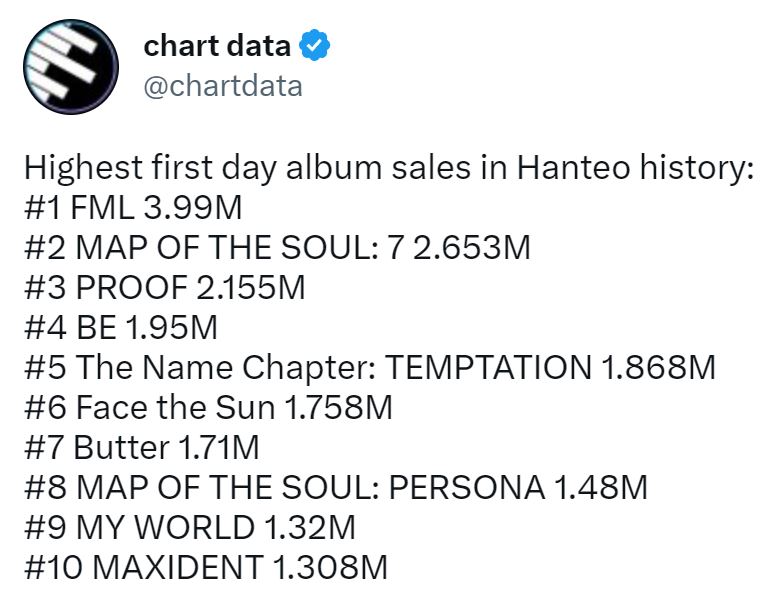The width and height of the screenshot is (782, 593).
Task: Click the blue verified badge icon
Action: coord(314,45)
